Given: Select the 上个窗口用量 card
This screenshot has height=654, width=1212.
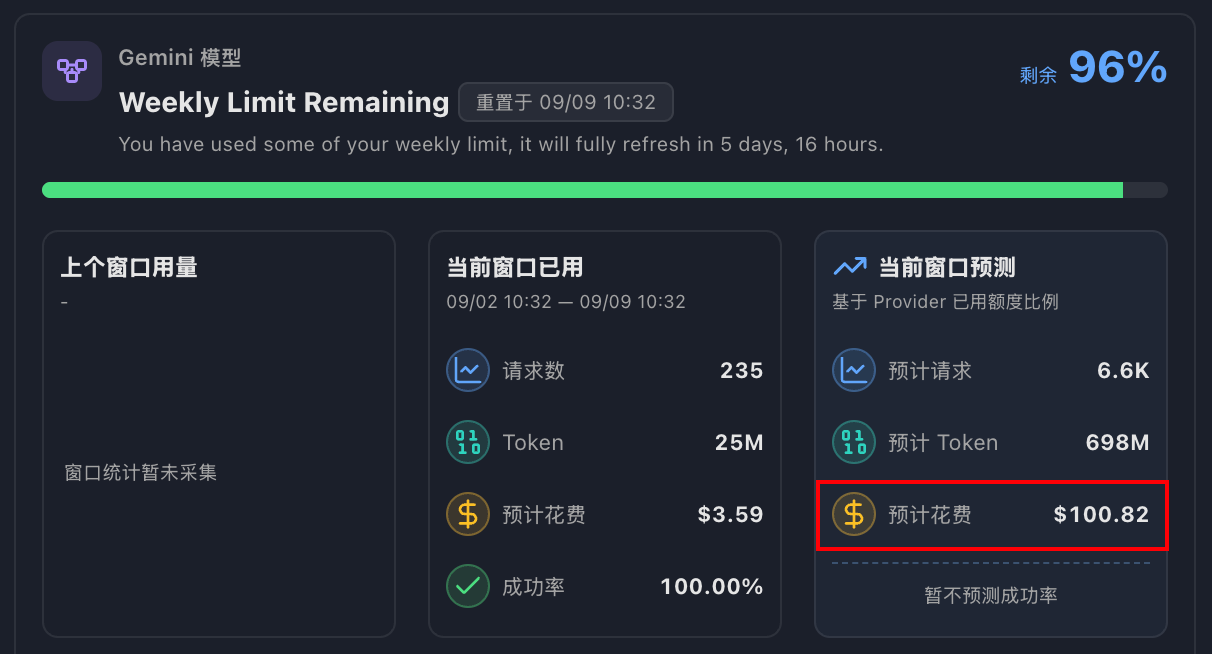Looking at the screenshot, I should [219, 434].
